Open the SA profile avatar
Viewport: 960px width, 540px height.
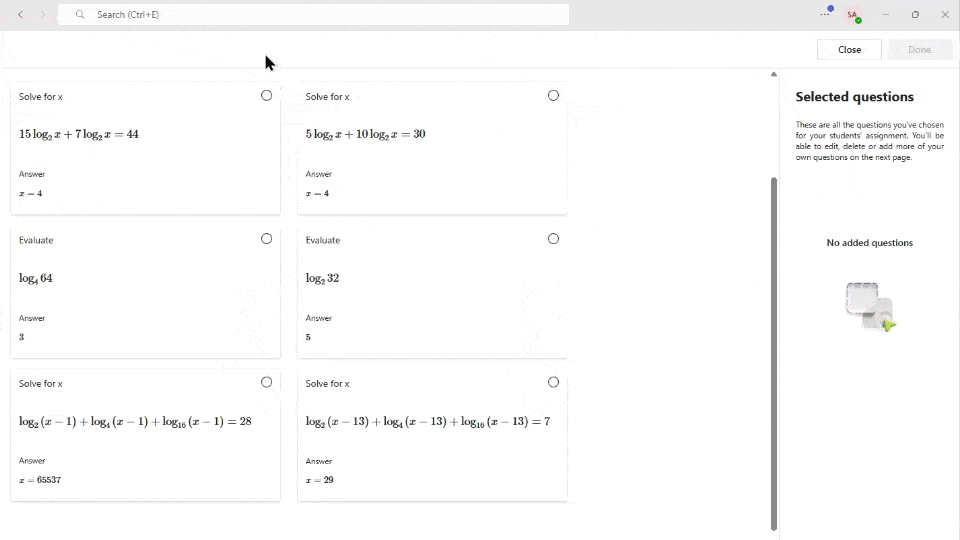[x=853, y=15]
